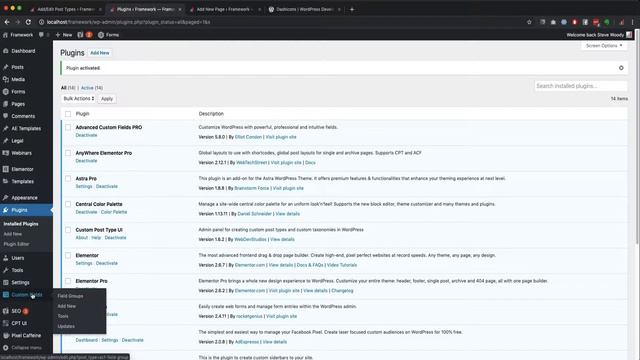Check the Custom Post Type UI checkbox
The width and height of the screenshot is (640, 360).
(68, 230)
